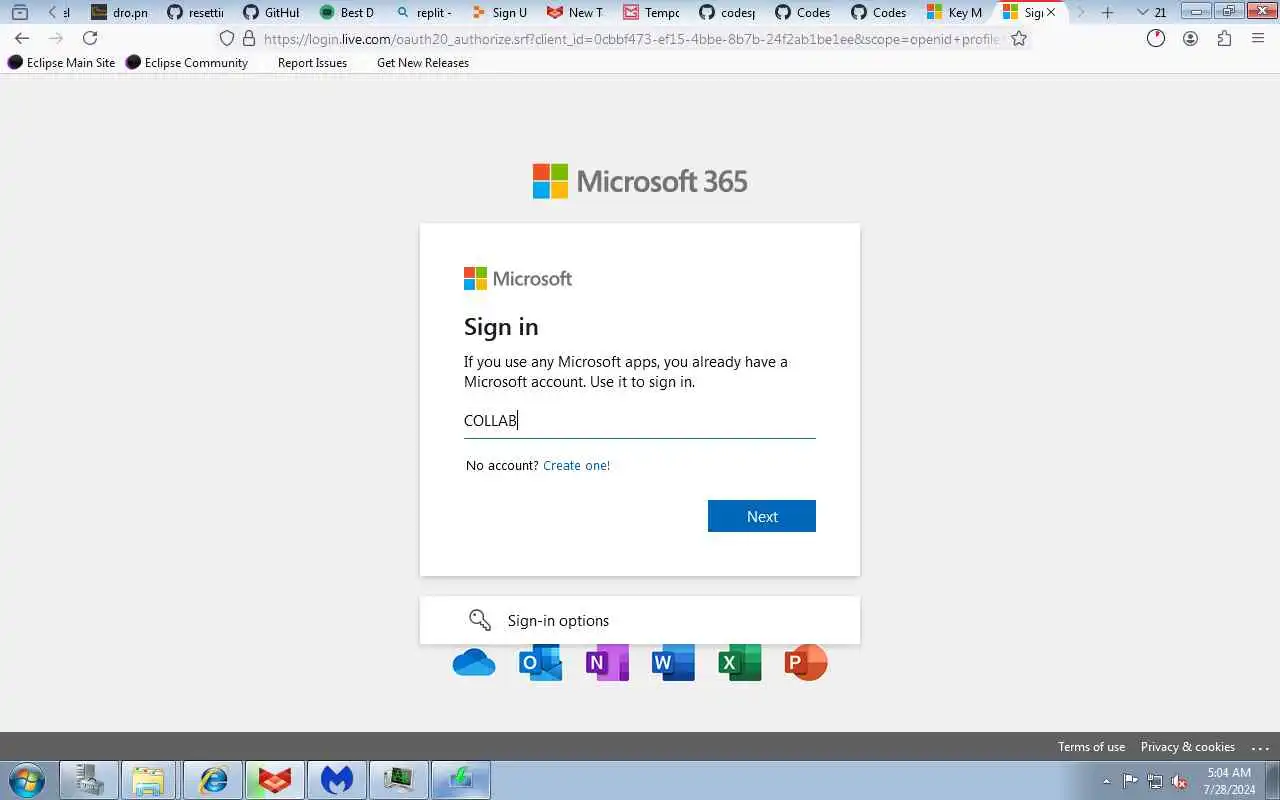Click the Show desktop strip beside the clock

1272,780
